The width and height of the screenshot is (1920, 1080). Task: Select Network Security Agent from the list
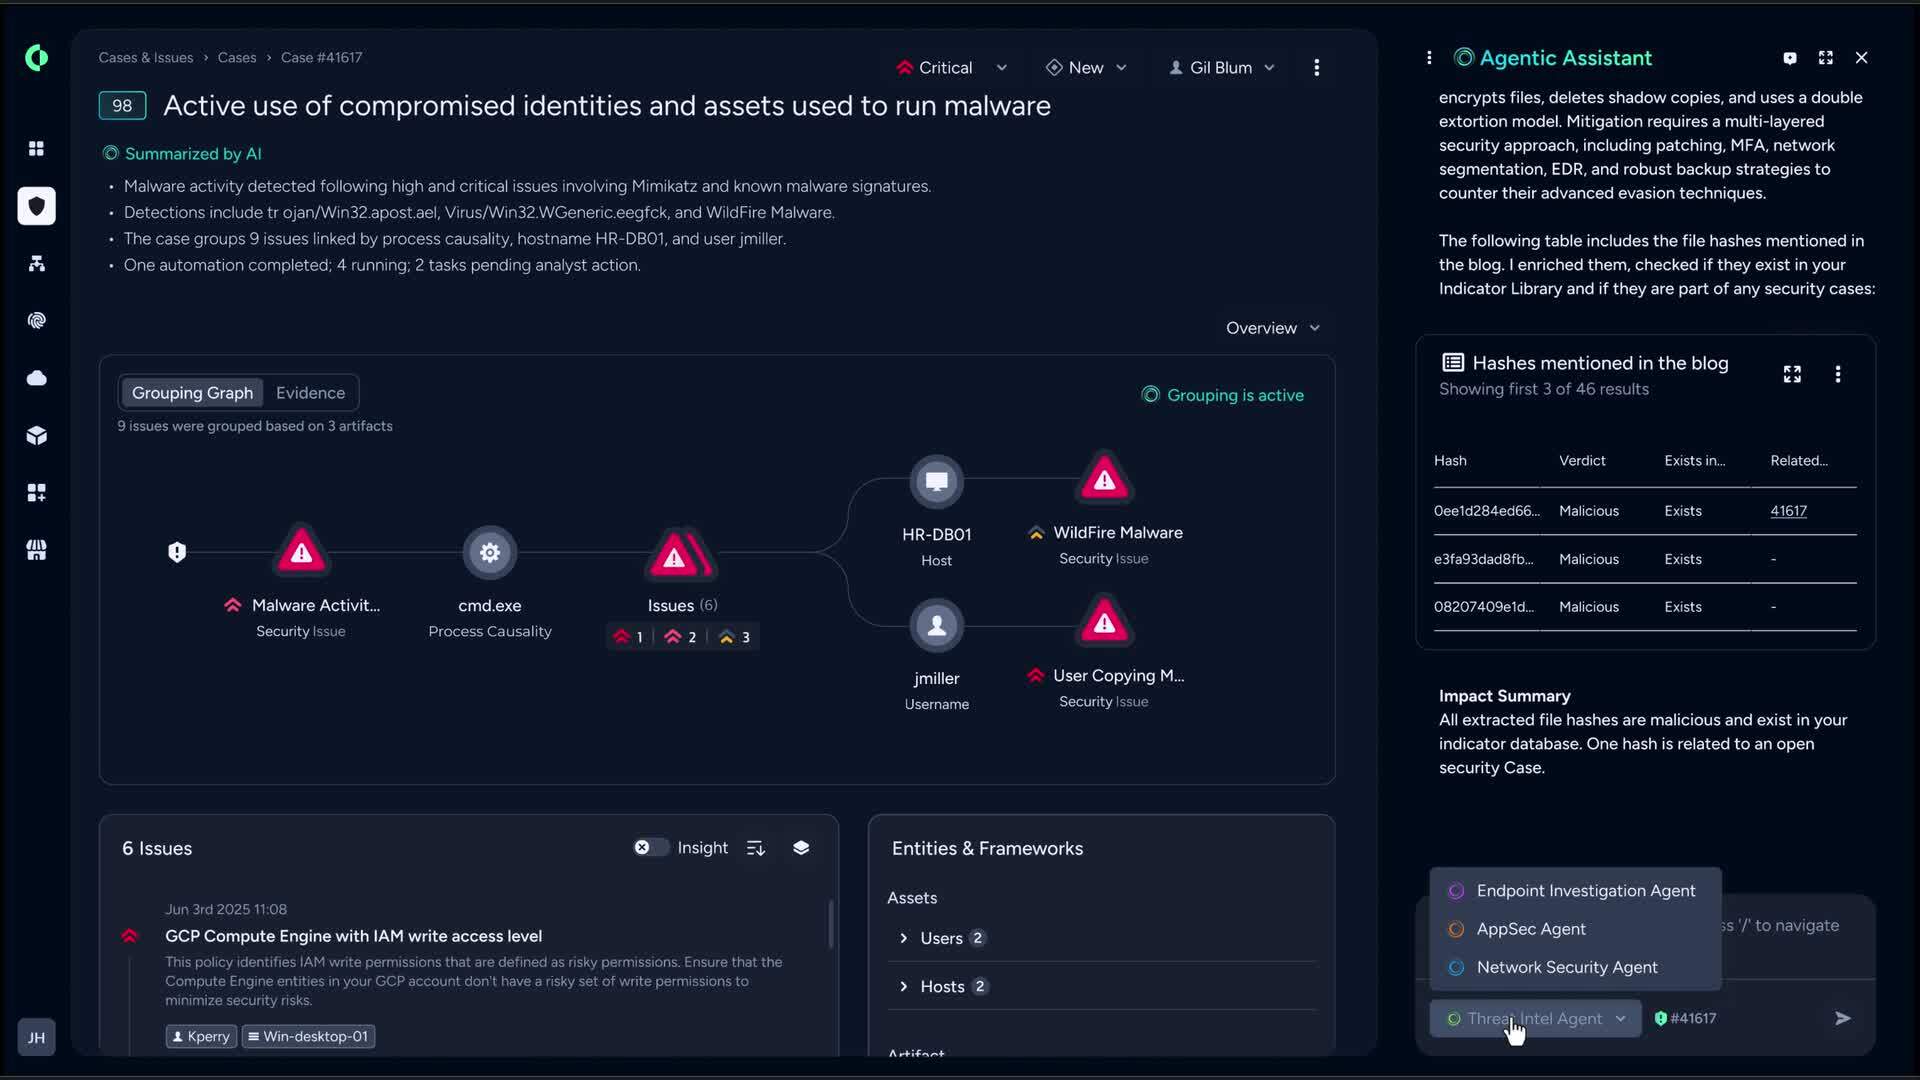[x=1566, y=967]
